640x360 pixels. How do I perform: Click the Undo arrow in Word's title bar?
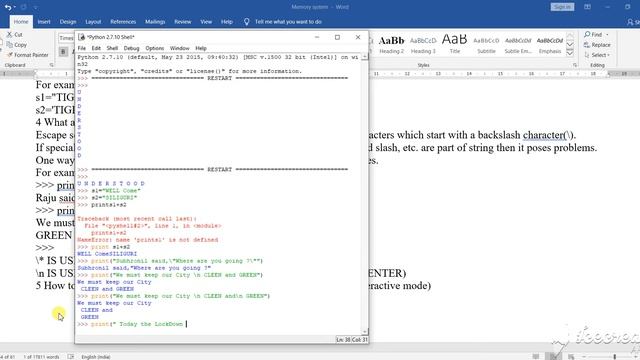click(x=7, y=7)
